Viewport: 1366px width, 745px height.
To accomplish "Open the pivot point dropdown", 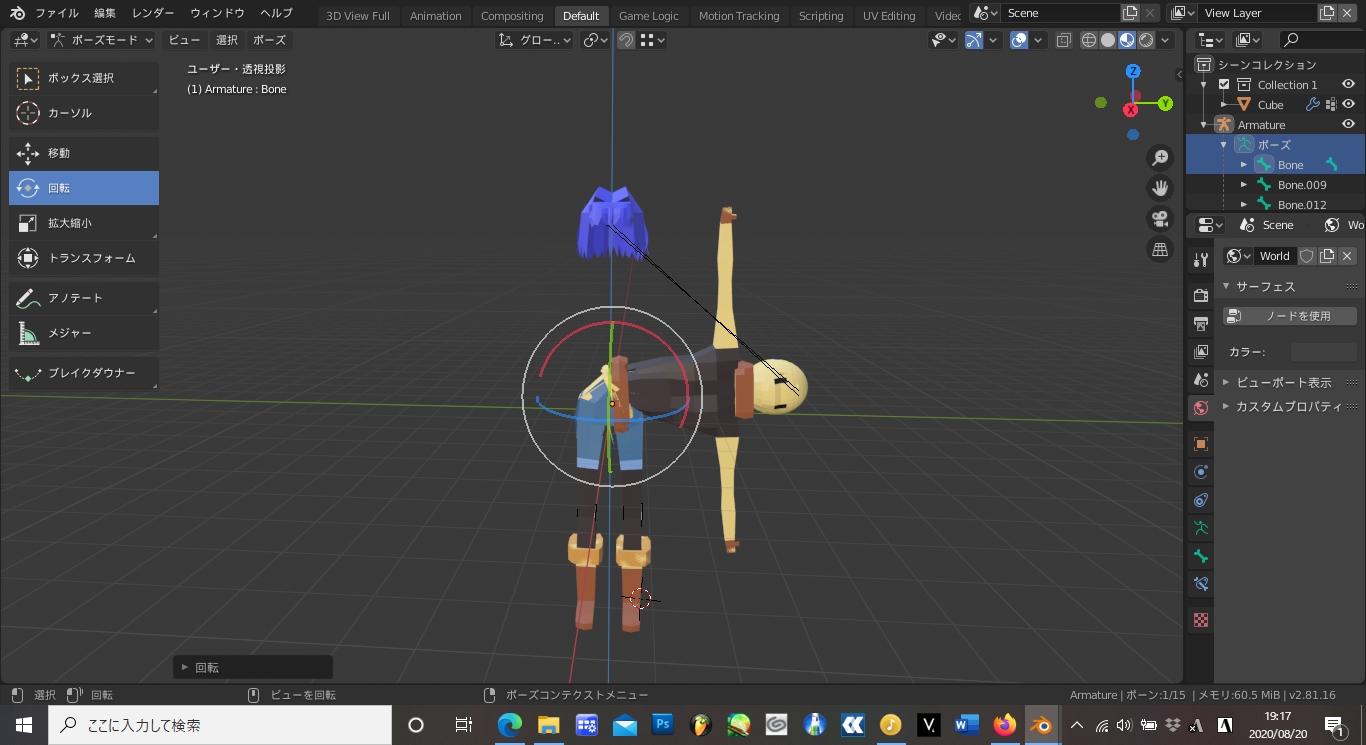I will point(597,40).
